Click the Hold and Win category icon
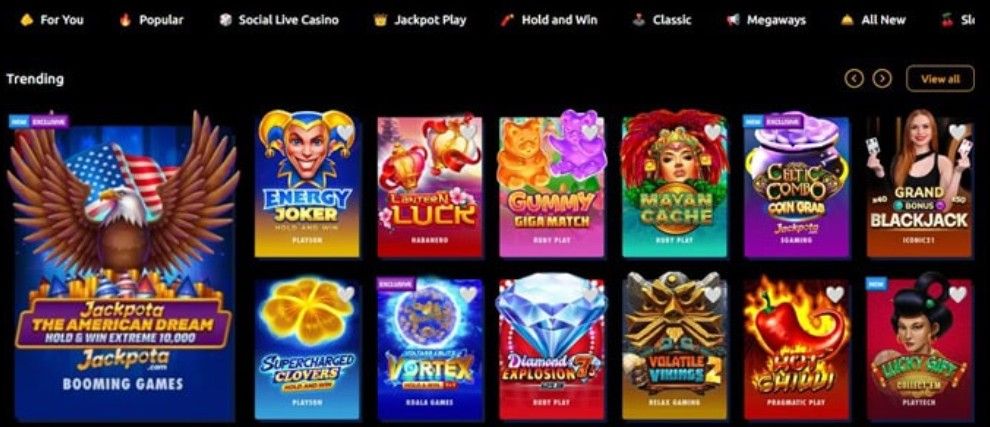 tap(507, 20)
